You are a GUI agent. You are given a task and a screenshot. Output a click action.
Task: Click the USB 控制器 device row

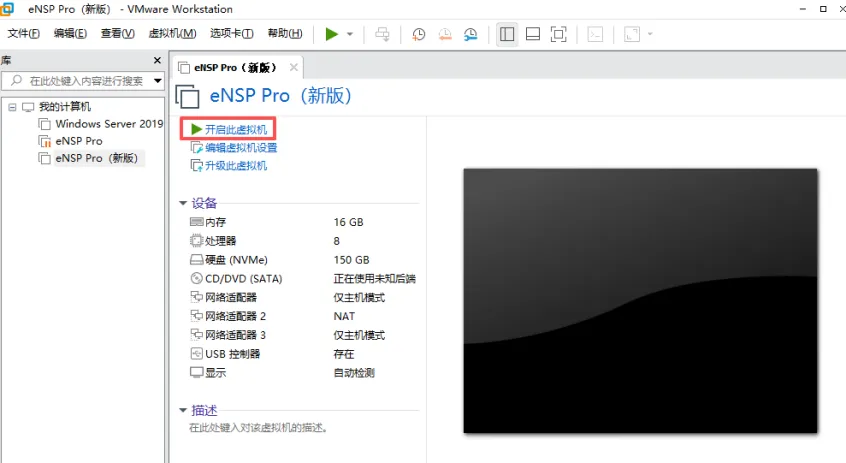[x=302, y=354]
